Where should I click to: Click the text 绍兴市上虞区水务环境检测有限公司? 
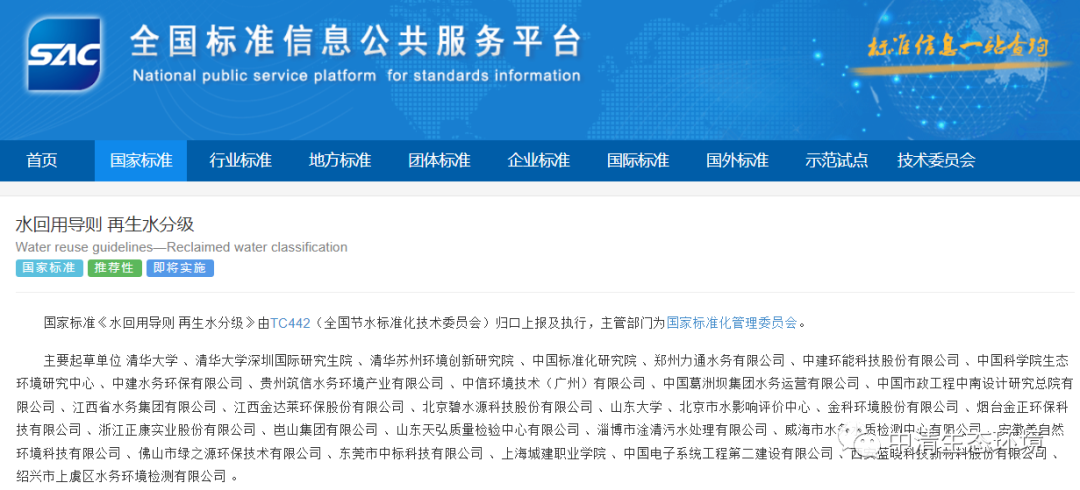tap(121, 476)
